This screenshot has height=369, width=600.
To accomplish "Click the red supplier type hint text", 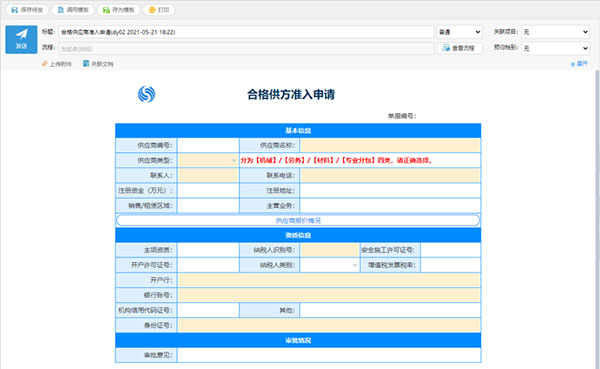I will pos(336,160).
